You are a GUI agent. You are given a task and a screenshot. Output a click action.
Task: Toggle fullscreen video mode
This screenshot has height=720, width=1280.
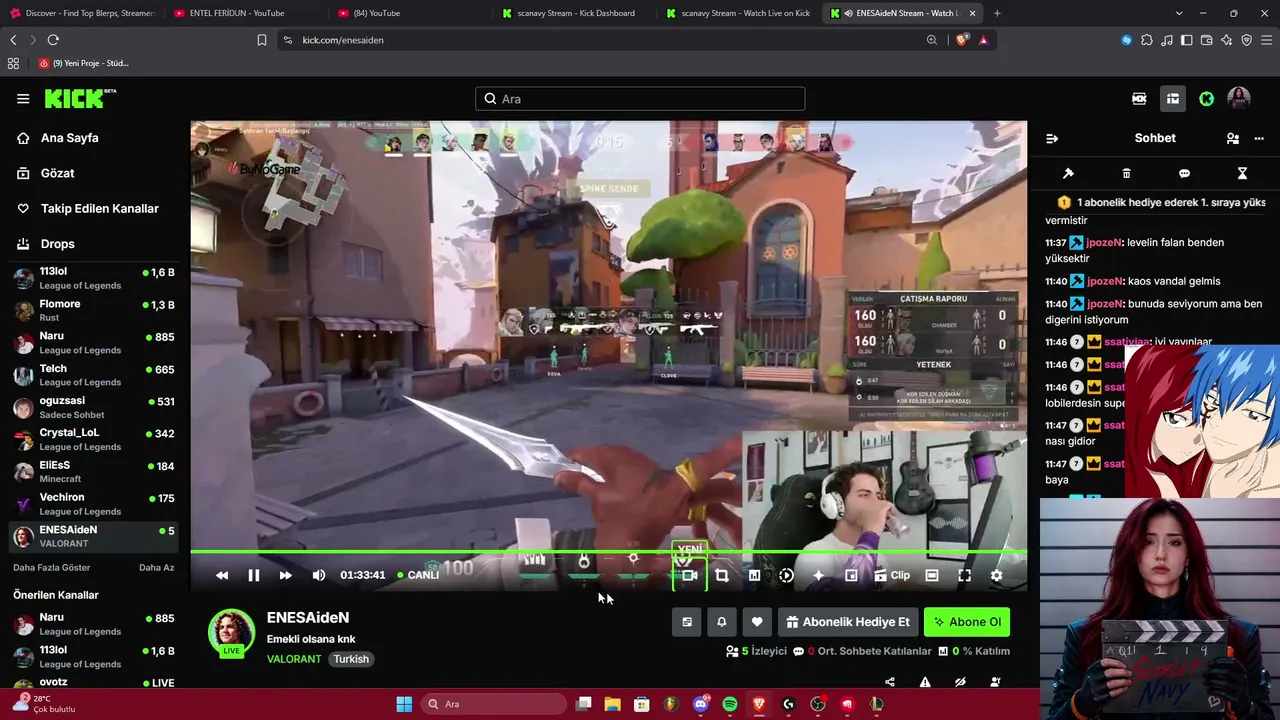click(964, 575)
